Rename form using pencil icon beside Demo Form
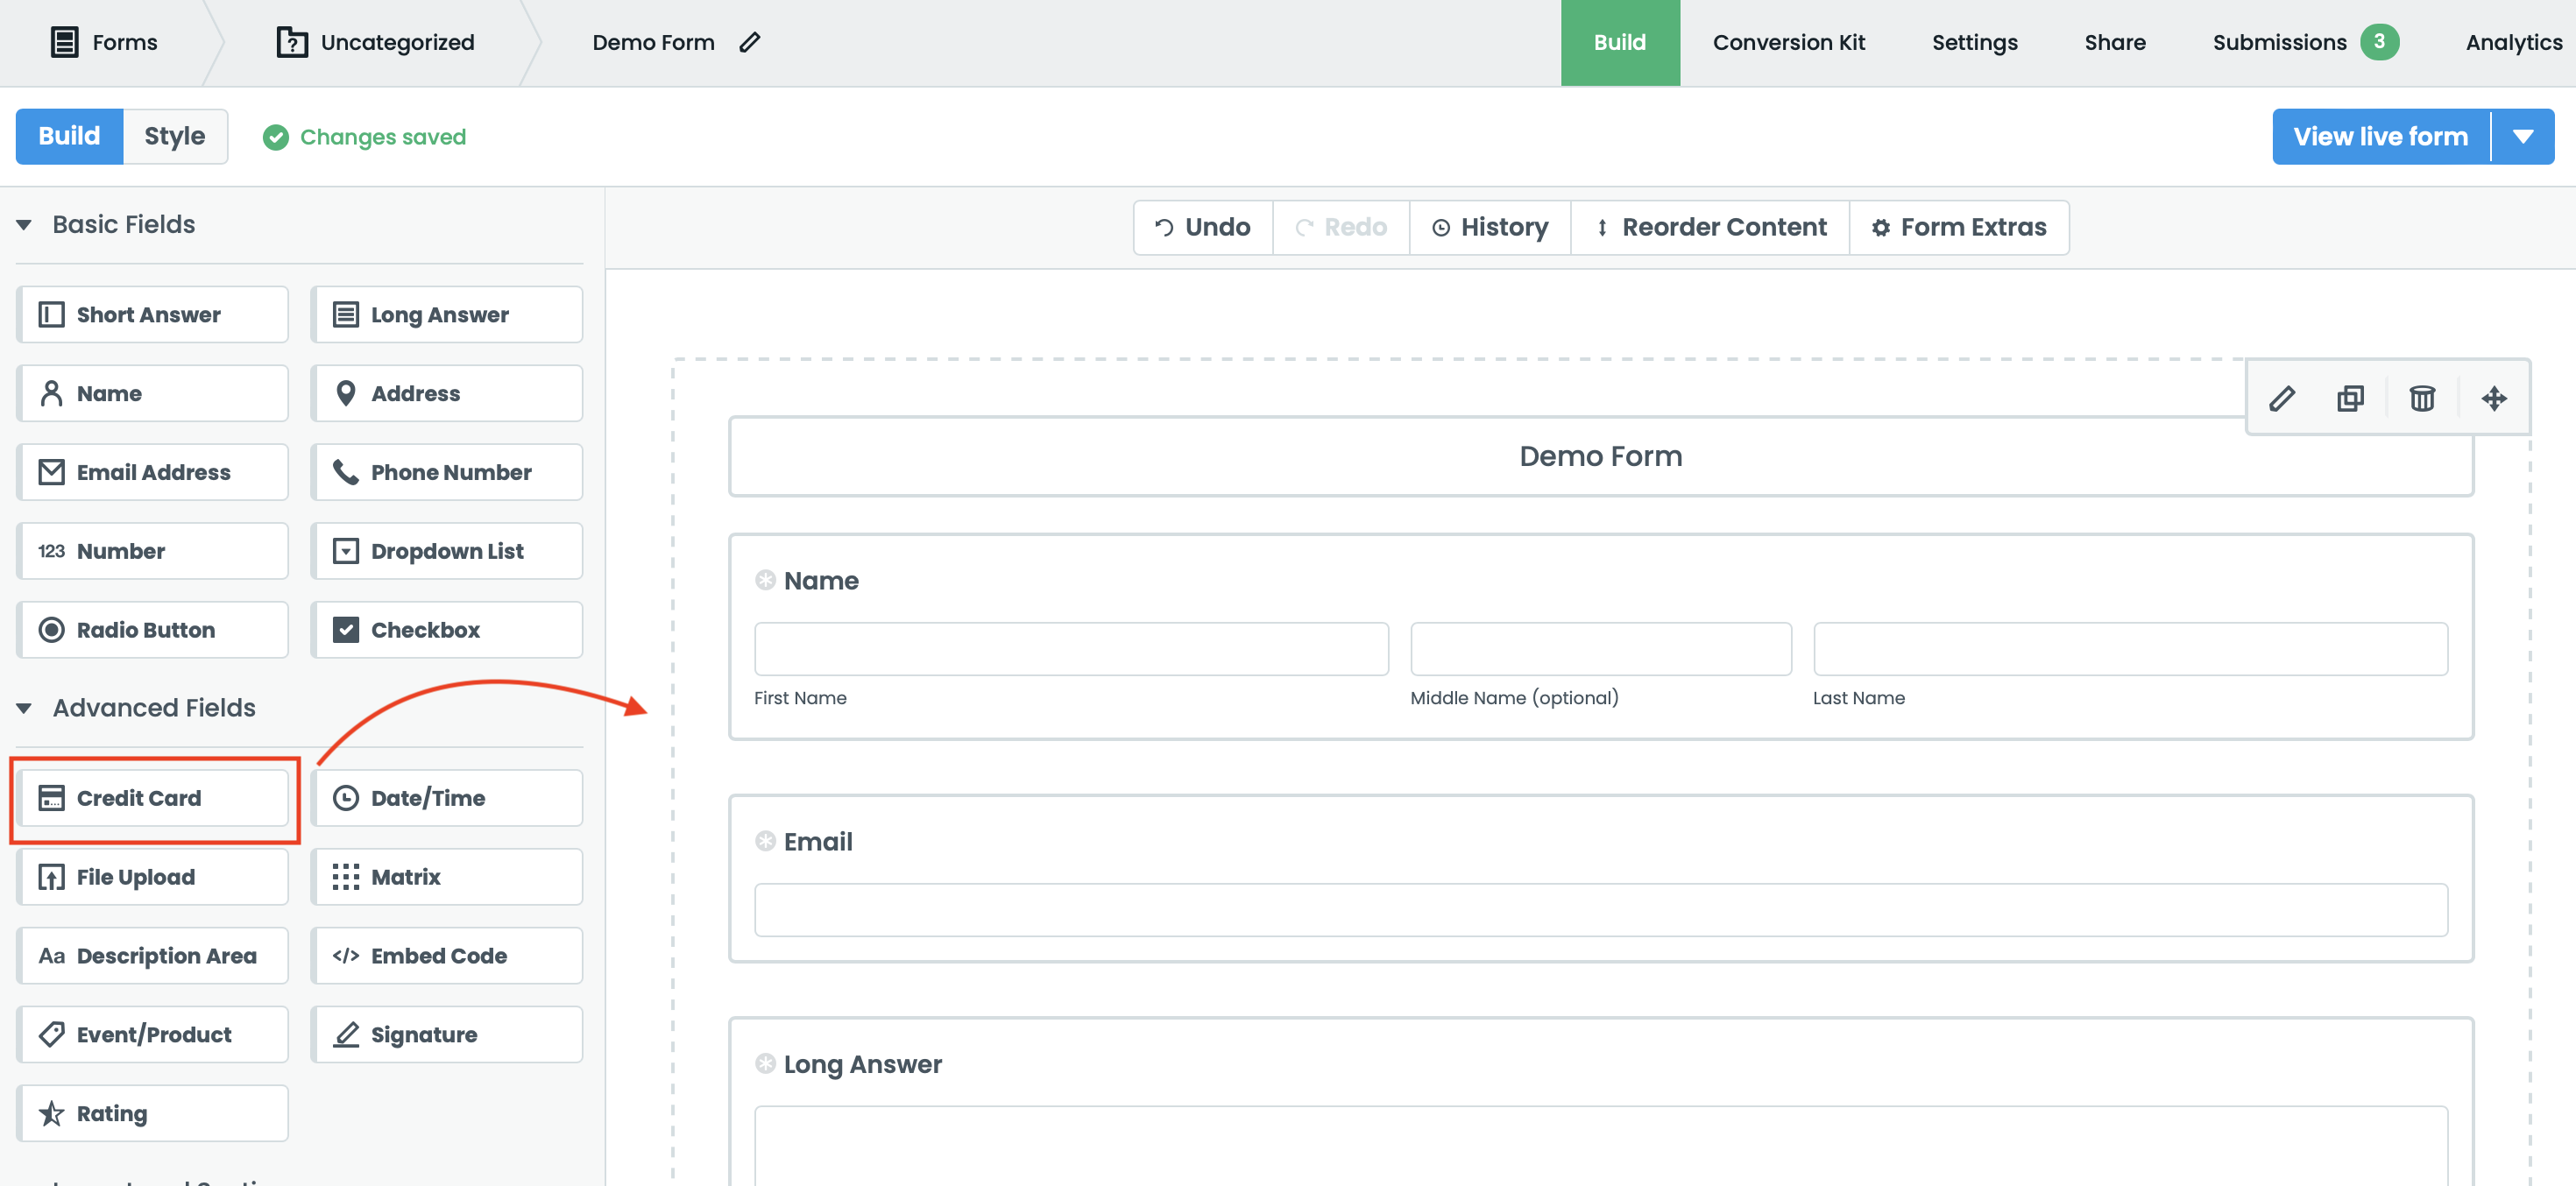The width and height of the screenshot is (2576, 1186). tap(750, 42)
